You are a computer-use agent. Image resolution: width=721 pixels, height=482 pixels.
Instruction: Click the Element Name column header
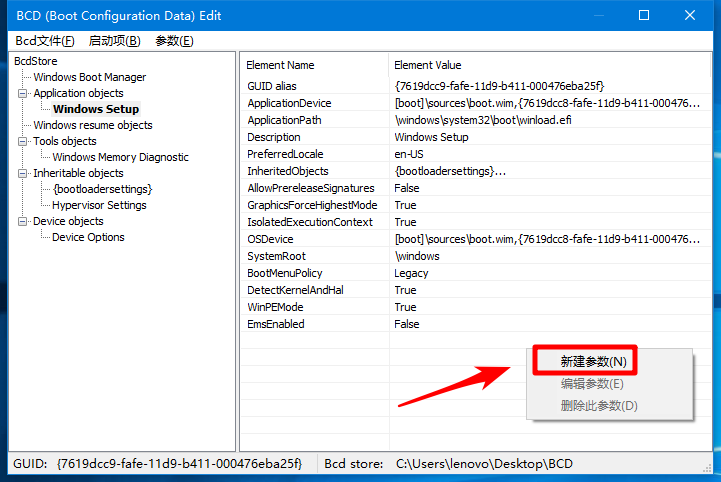click(280, 65)
